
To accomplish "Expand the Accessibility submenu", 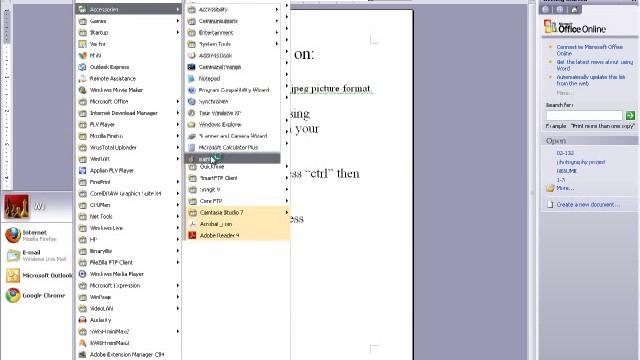I will [x=233, y=9].
